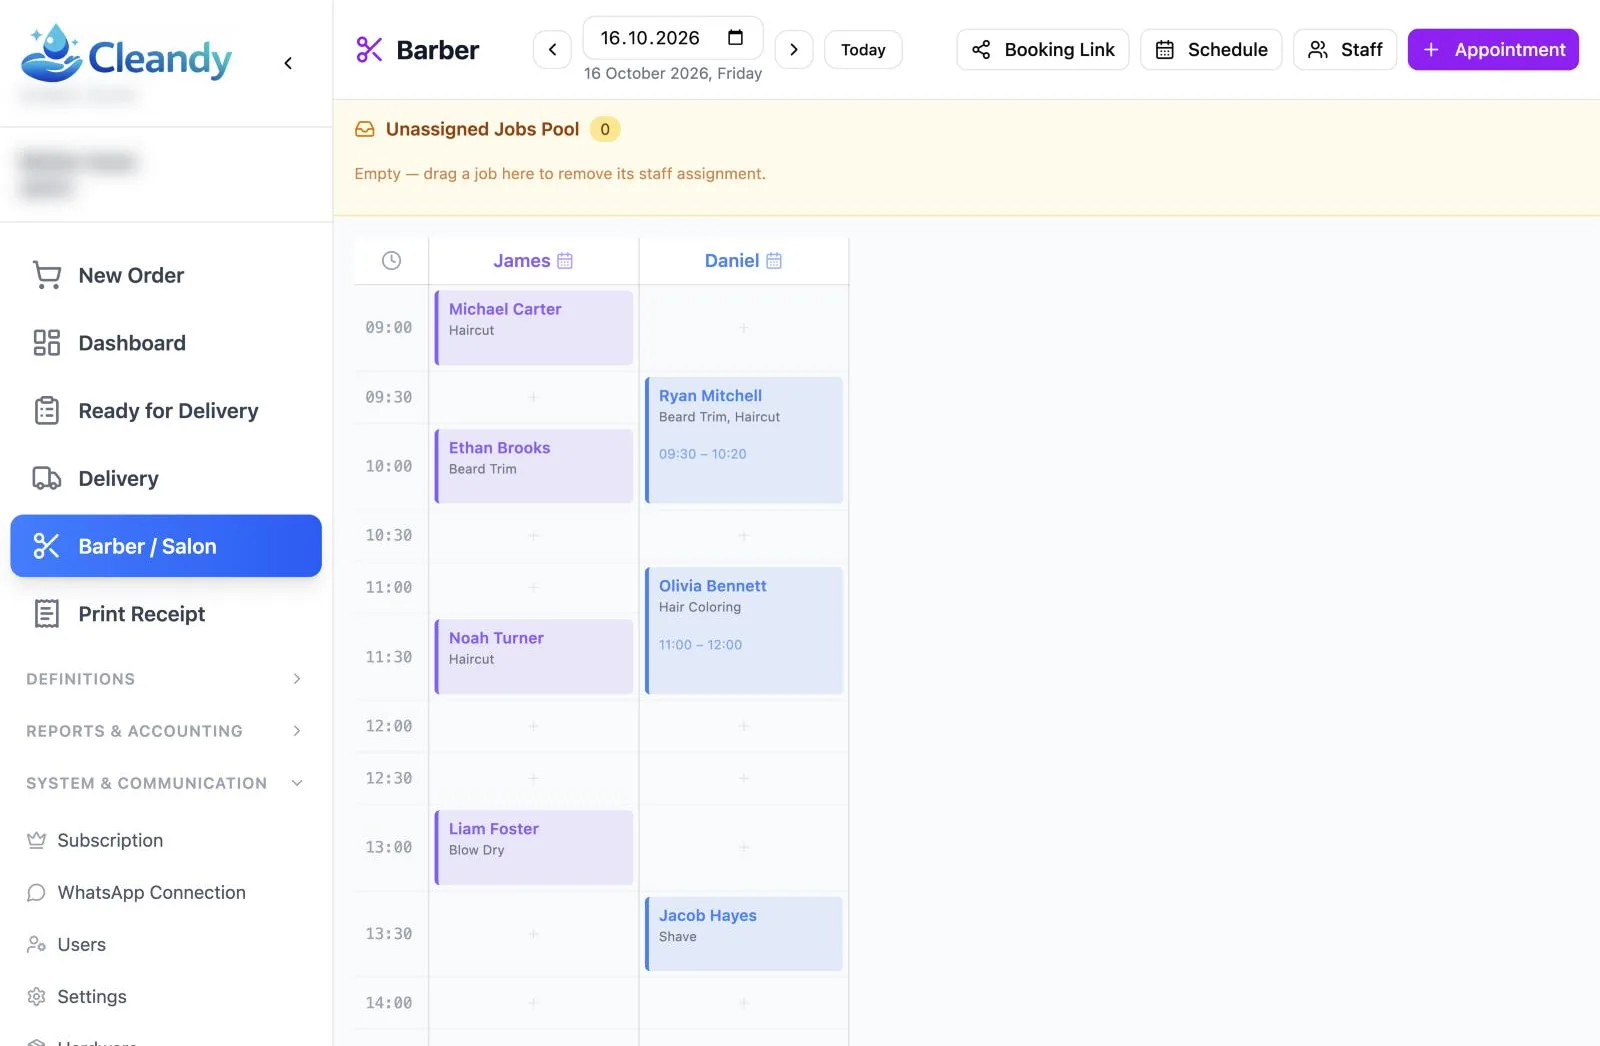The image size is (1600, 1046).
Task: Open the Staff management button
Action: pyautogui.click(x=1345, y=49)
